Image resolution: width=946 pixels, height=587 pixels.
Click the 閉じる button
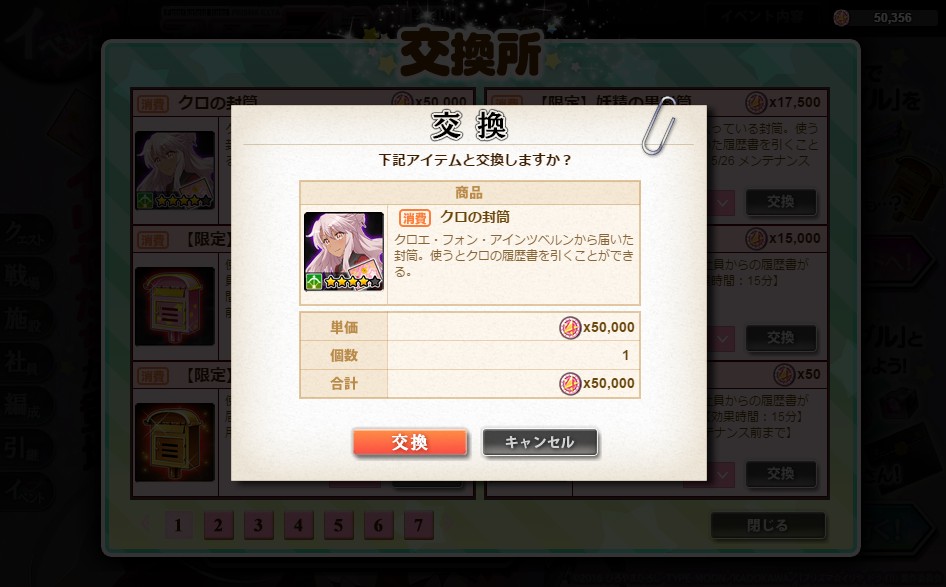click(x=767, y=525)
